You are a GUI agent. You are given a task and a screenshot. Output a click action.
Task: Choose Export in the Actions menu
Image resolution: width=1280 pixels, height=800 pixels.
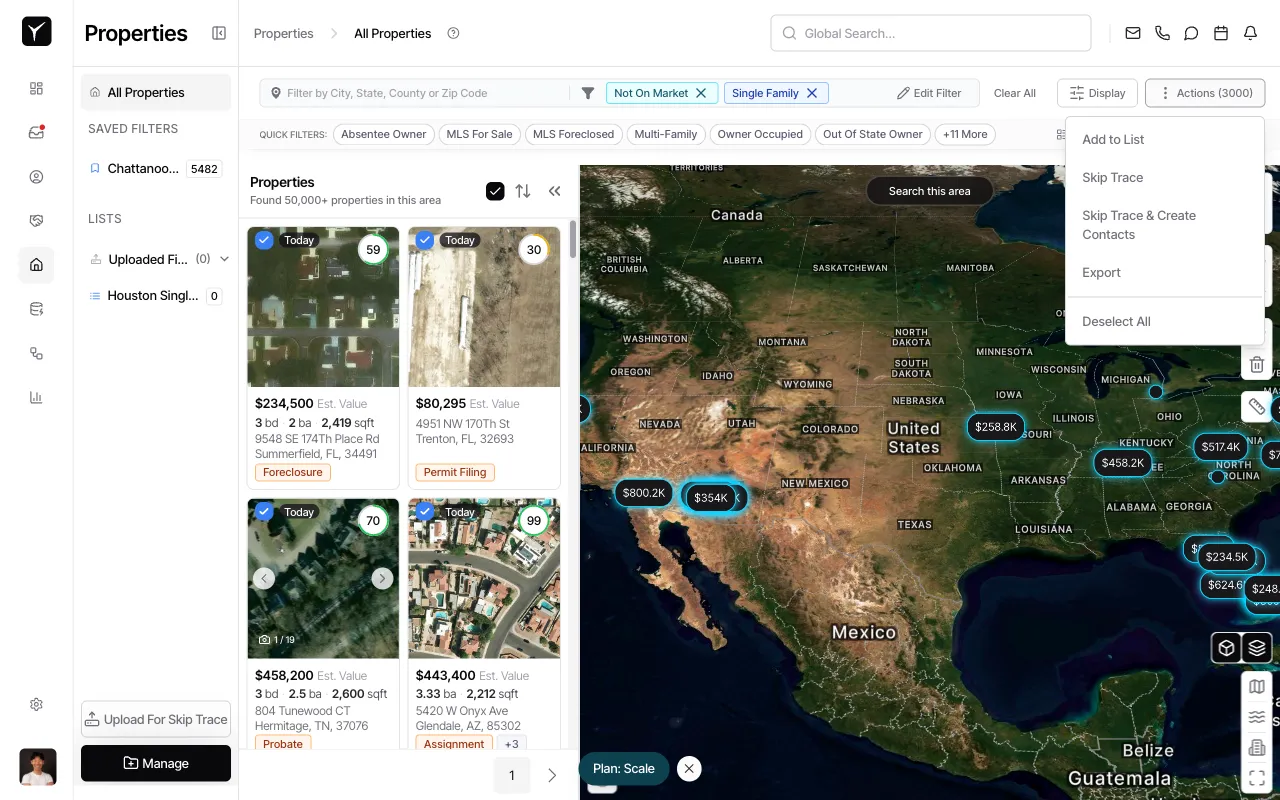point(1101,272)
